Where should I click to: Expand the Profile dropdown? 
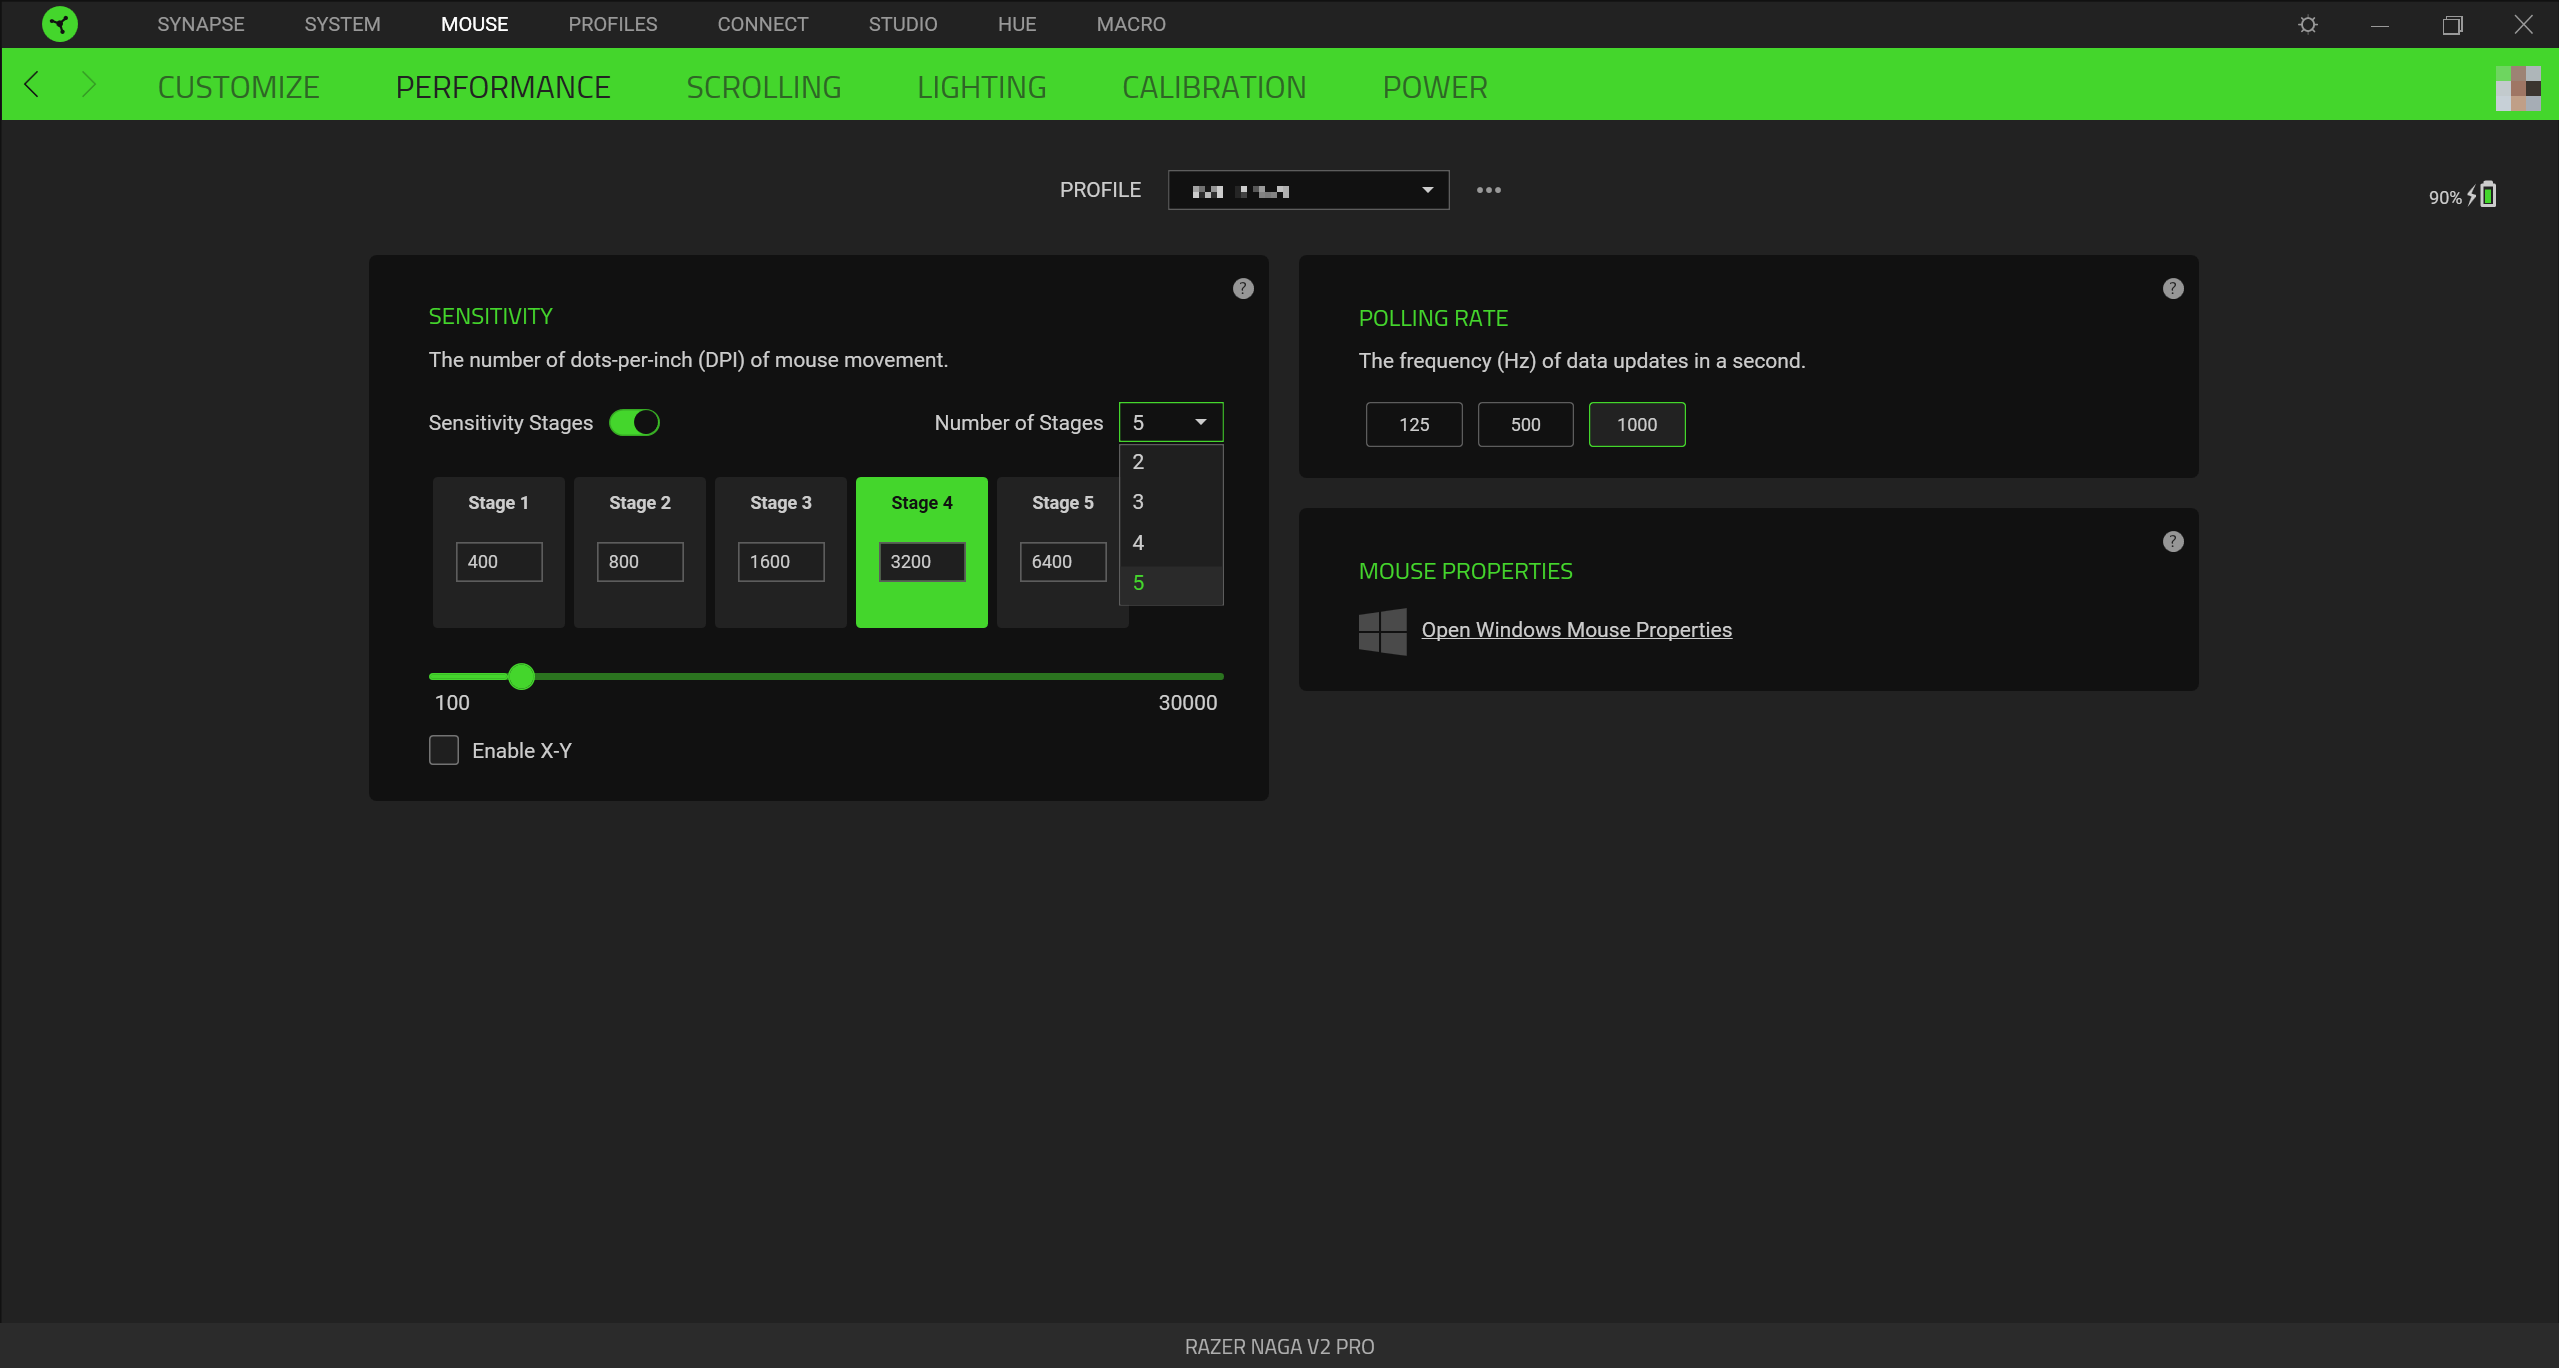pos(1307,190)
